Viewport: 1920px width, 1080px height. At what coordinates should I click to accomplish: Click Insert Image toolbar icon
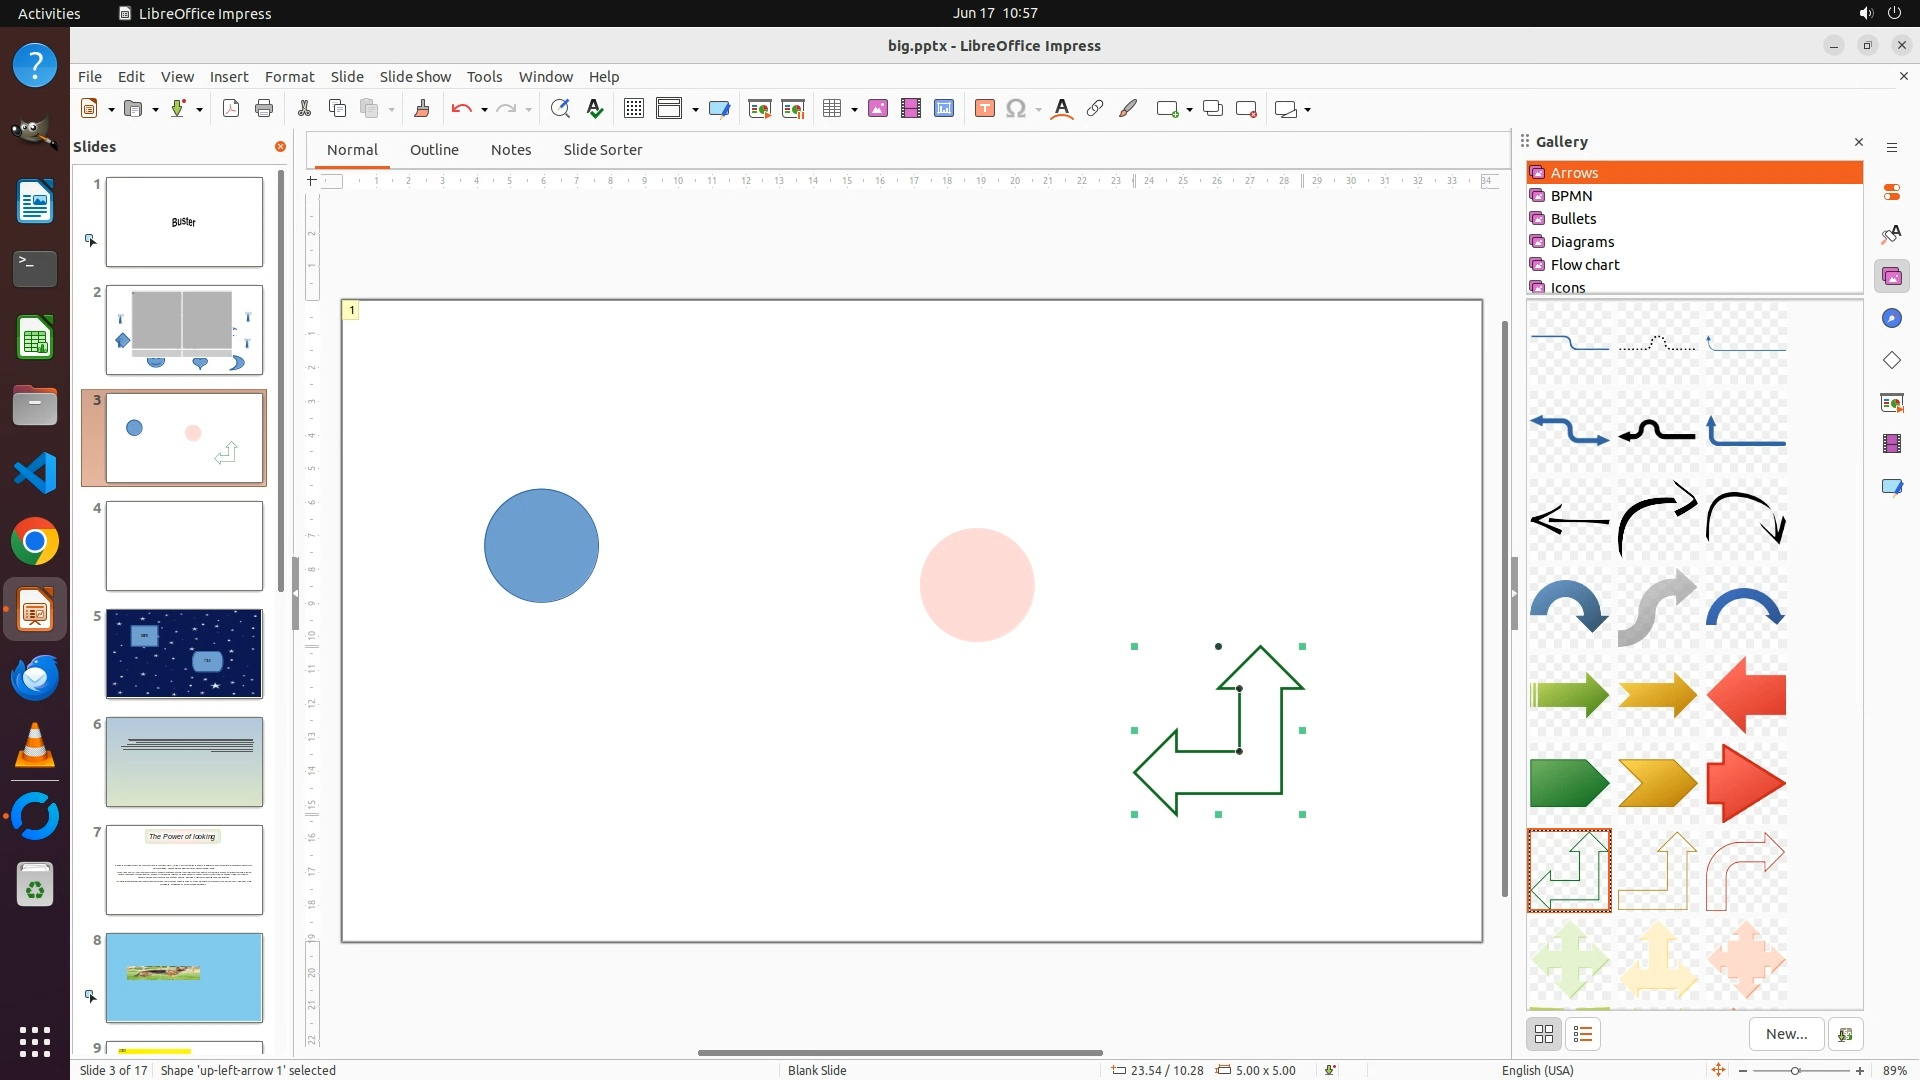tap(878, 109)
